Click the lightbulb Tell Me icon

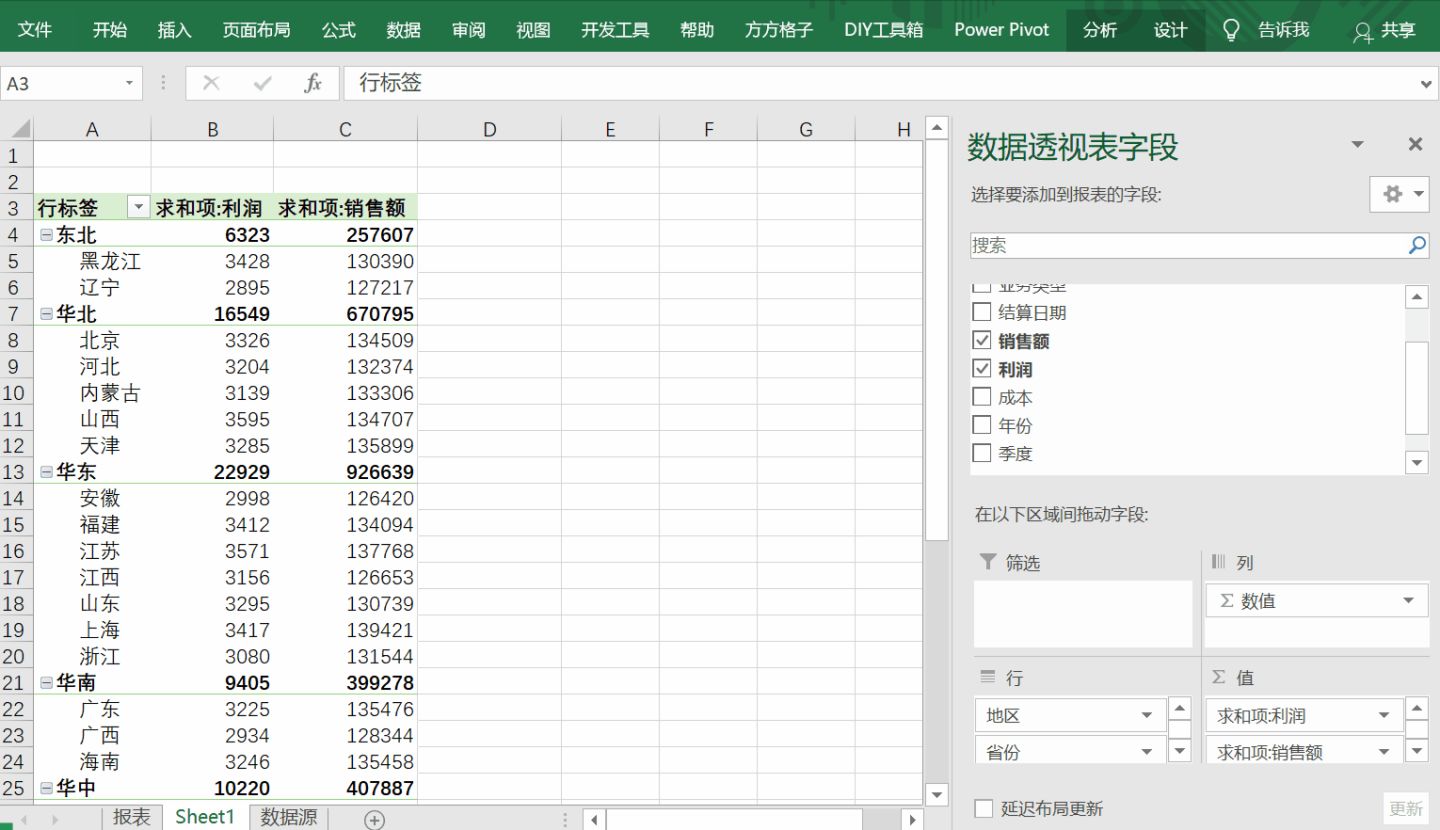tap(1232, 30)
